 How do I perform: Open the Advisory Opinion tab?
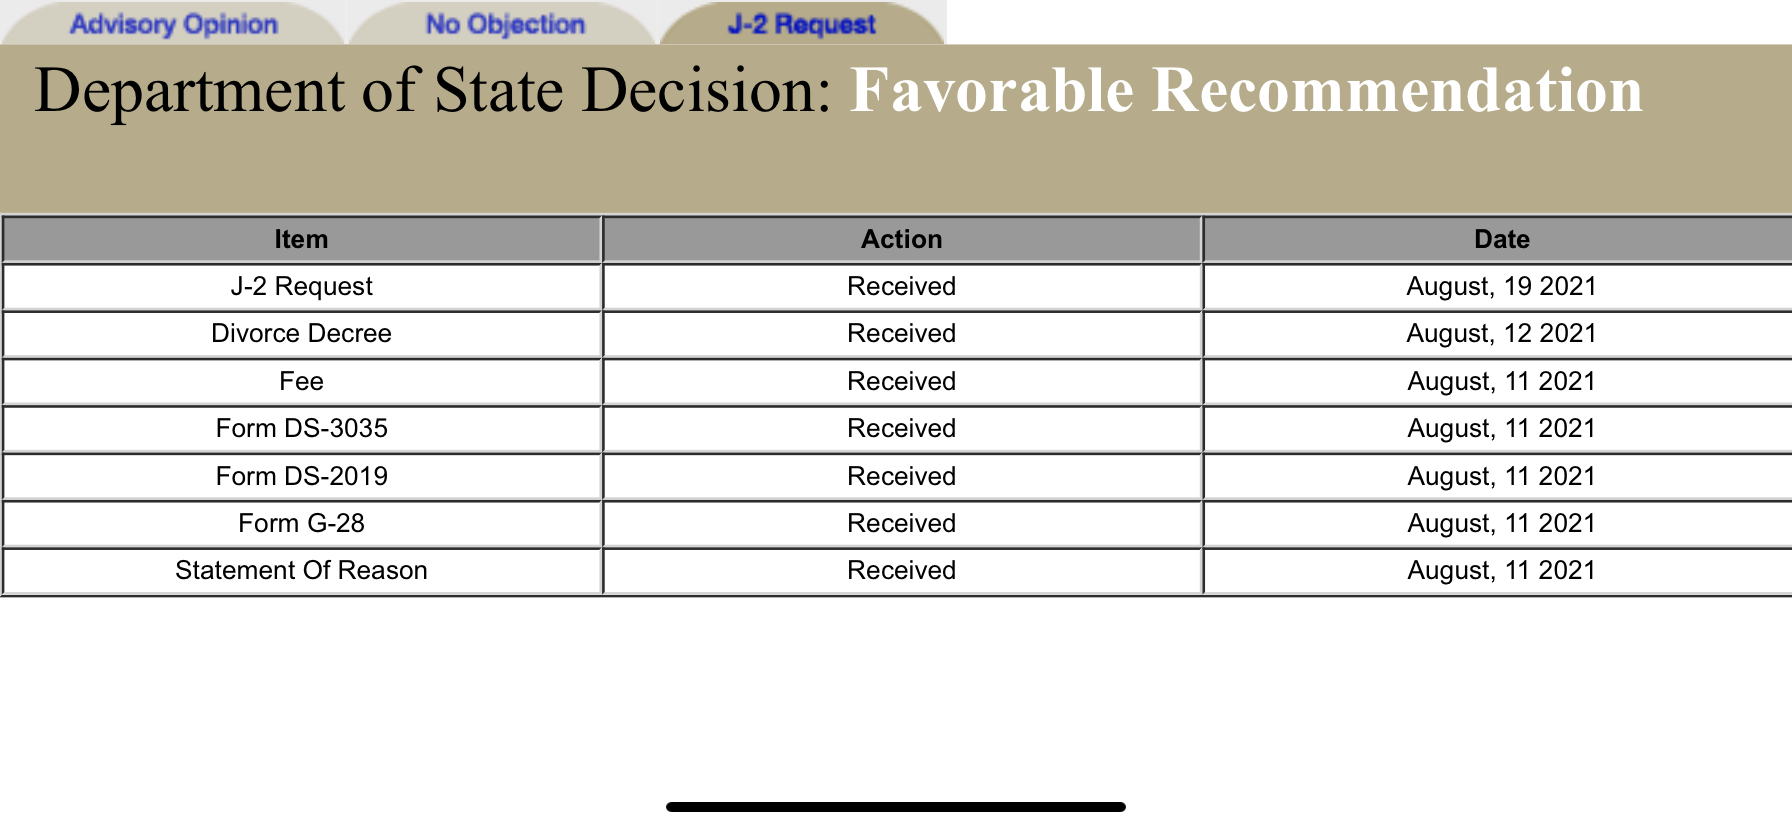coord(174,24)
